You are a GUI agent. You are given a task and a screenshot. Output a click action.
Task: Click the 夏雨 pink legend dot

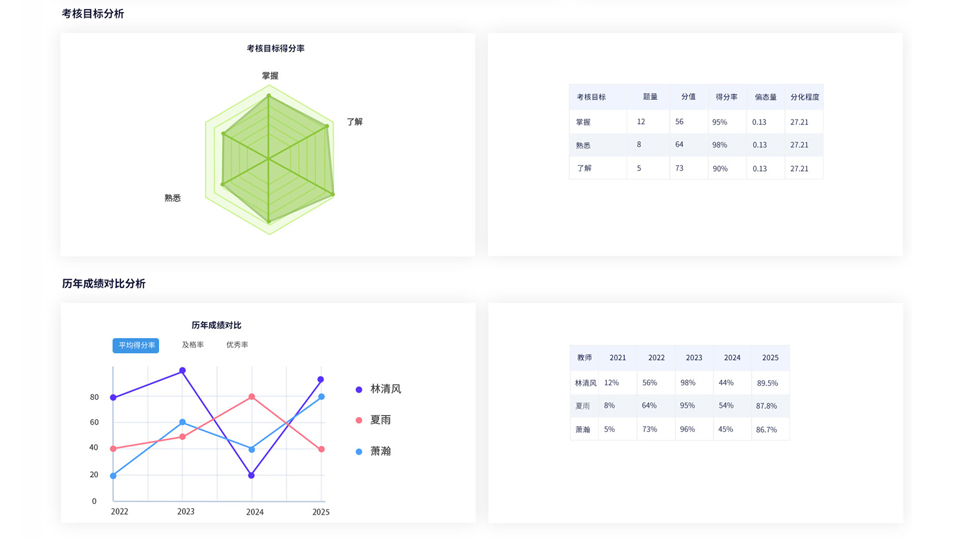pyautogui.click(x=359, y=420)
